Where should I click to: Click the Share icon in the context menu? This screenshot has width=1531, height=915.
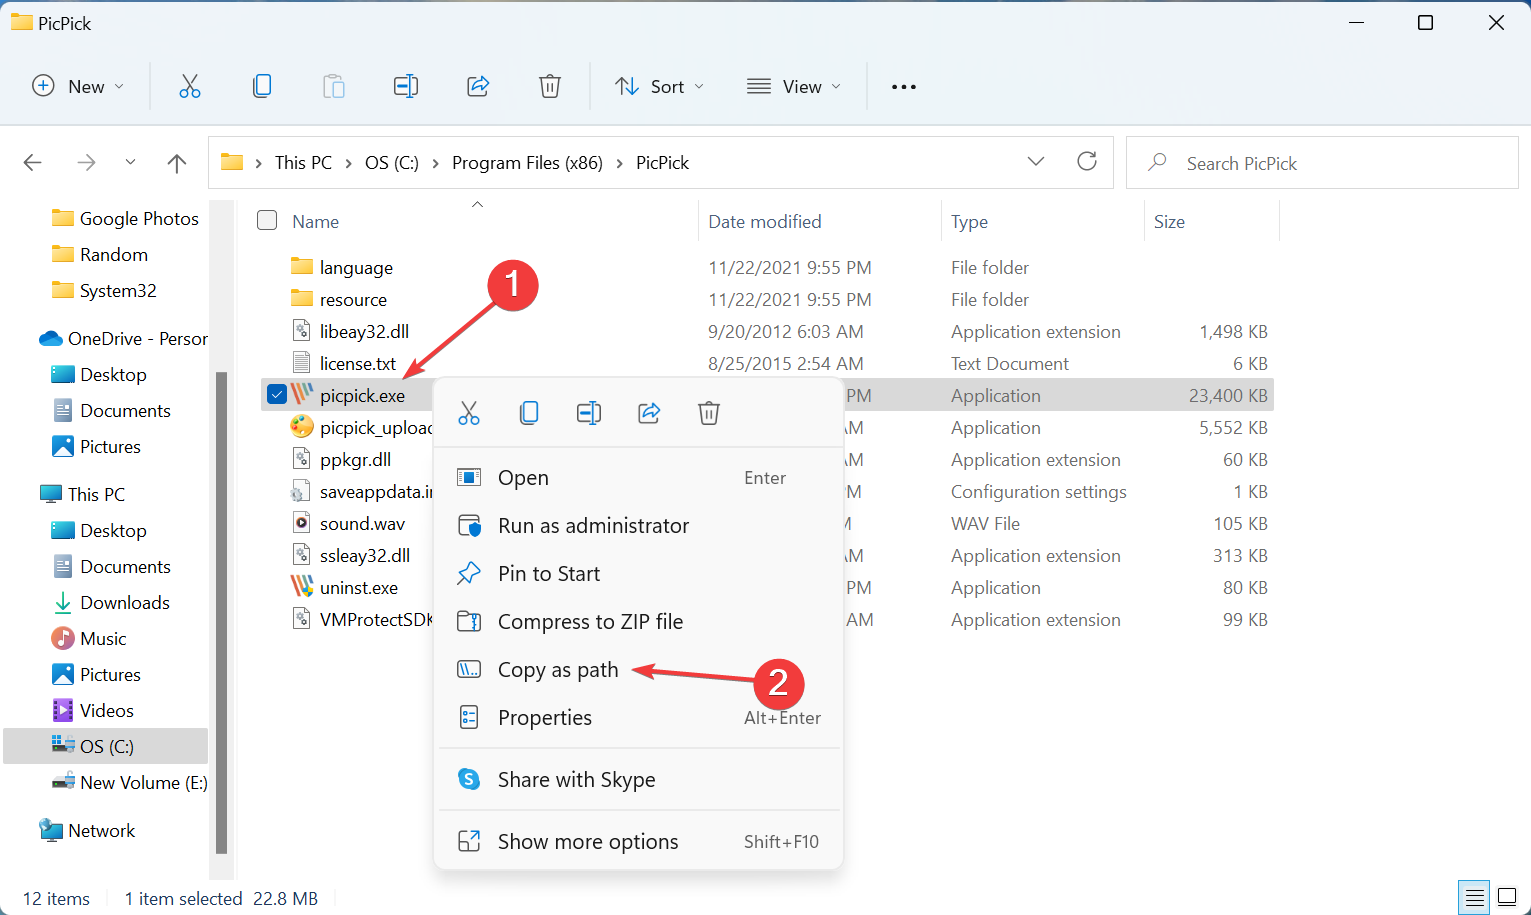pyautogui.click(x=649, y=413)
